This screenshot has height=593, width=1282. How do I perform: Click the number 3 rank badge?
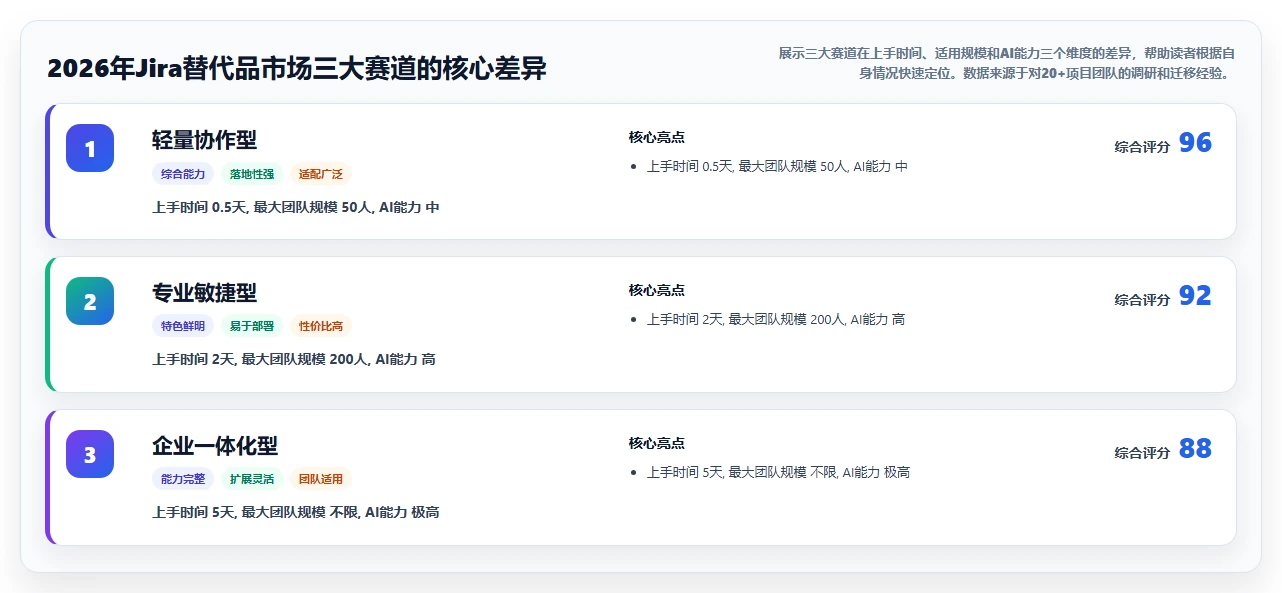pyautogui.click(x=90, y=454)
